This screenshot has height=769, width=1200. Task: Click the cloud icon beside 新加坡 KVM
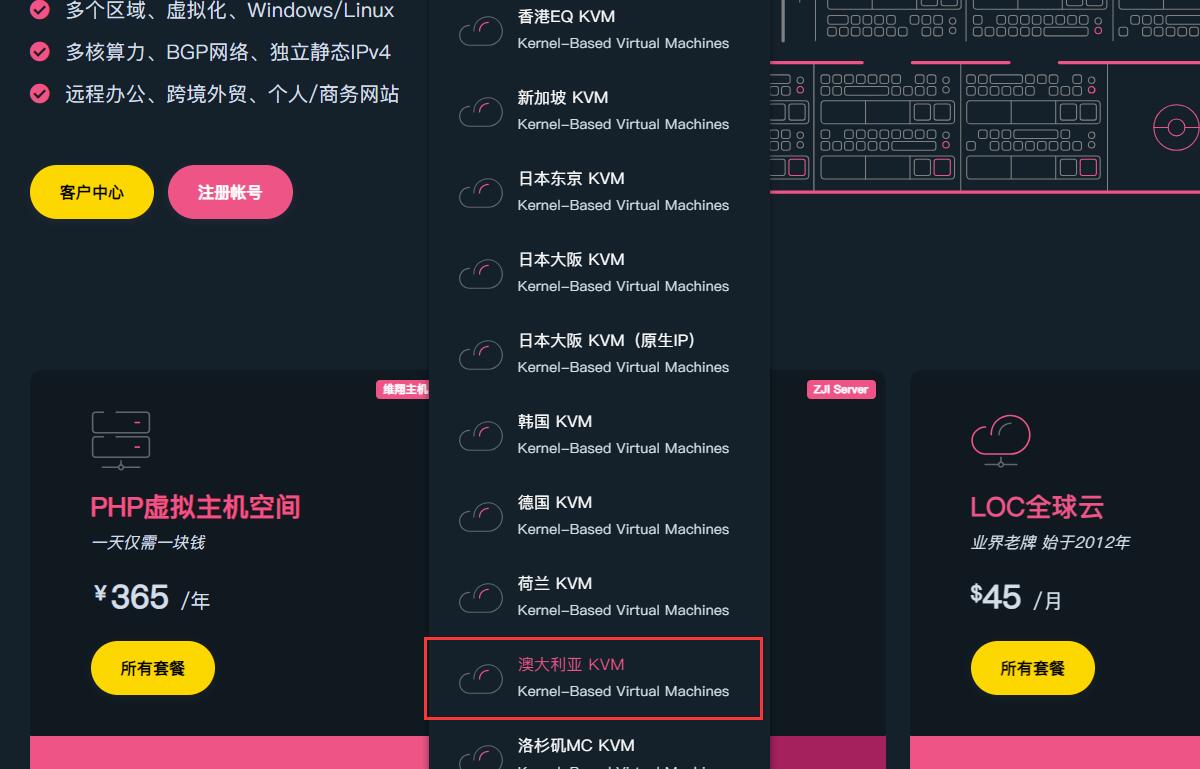481,112
